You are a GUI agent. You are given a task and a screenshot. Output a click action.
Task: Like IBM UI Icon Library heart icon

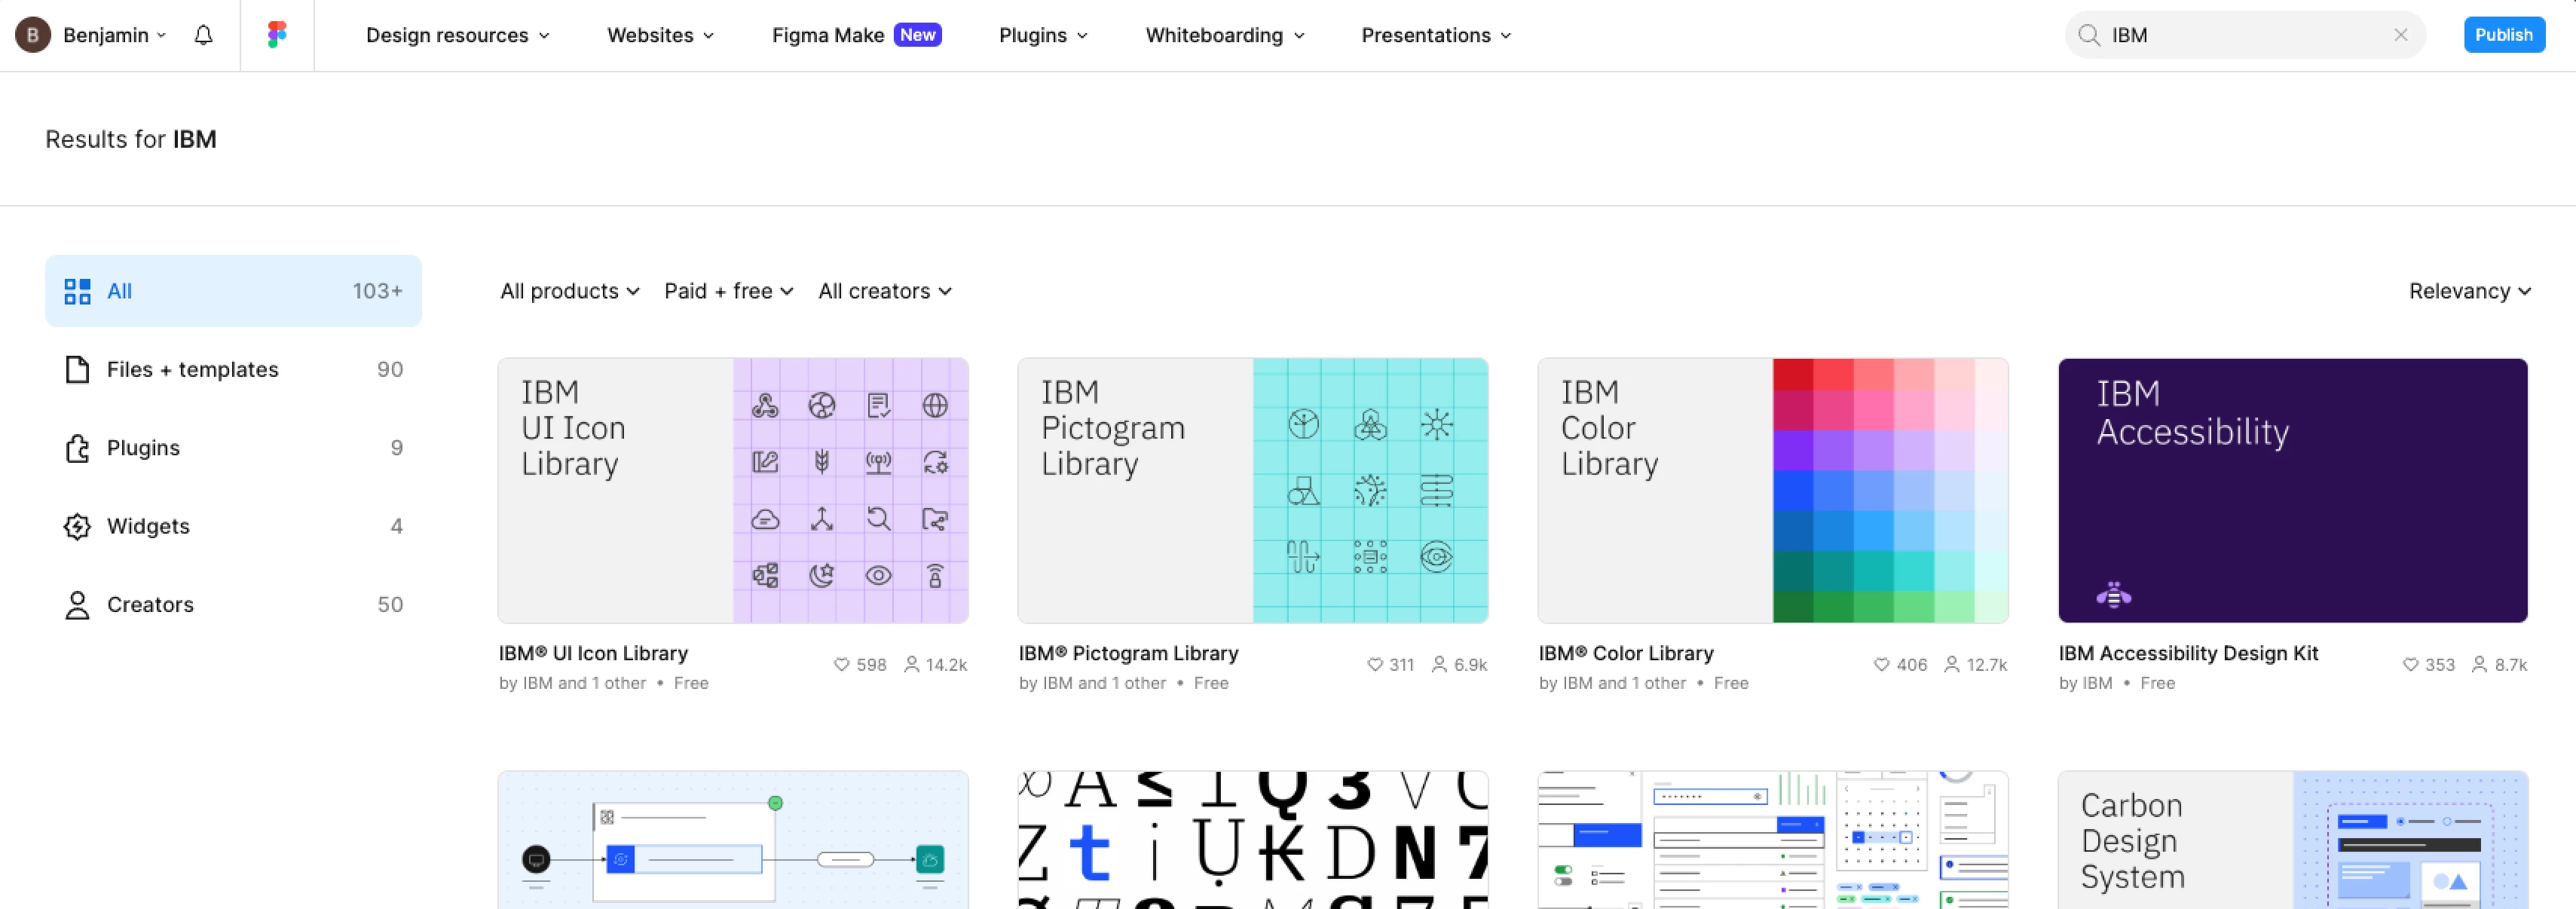click(841, 665)
